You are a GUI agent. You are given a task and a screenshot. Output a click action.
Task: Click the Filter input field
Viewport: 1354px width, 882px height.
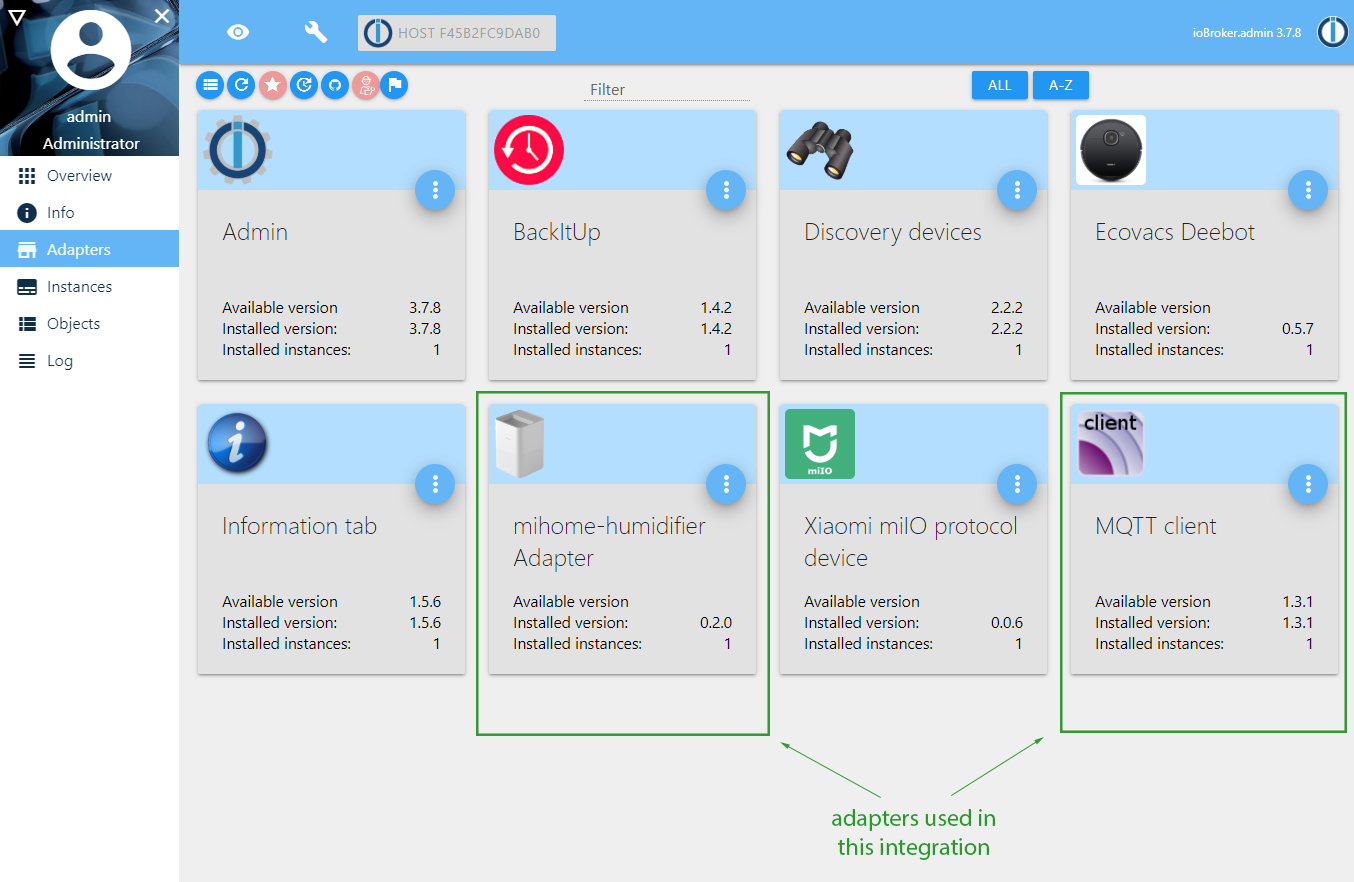[x=667, y=89]
